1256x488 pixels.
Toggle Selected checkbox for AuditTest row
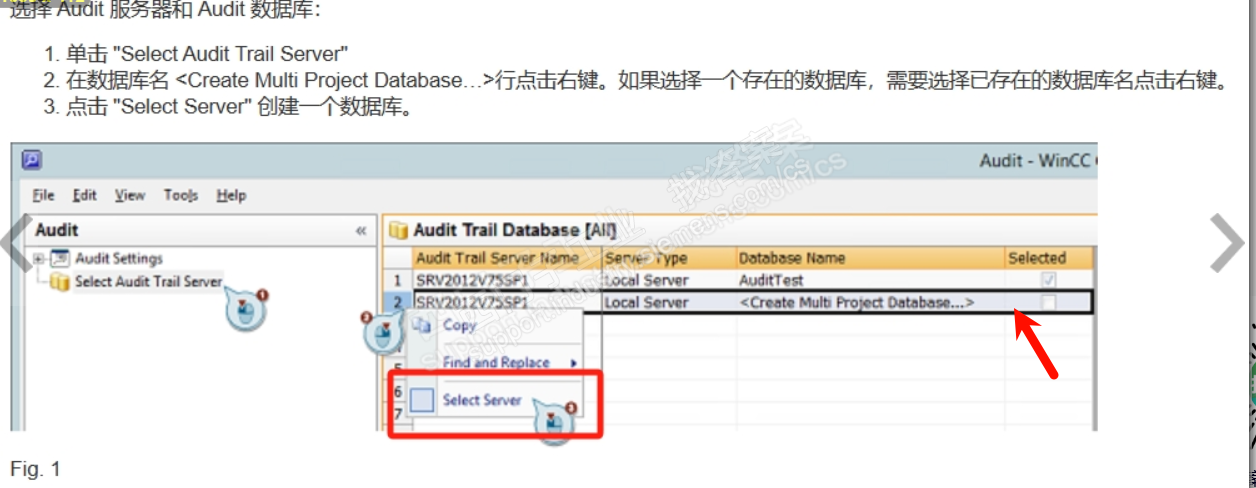point(1048,280)
